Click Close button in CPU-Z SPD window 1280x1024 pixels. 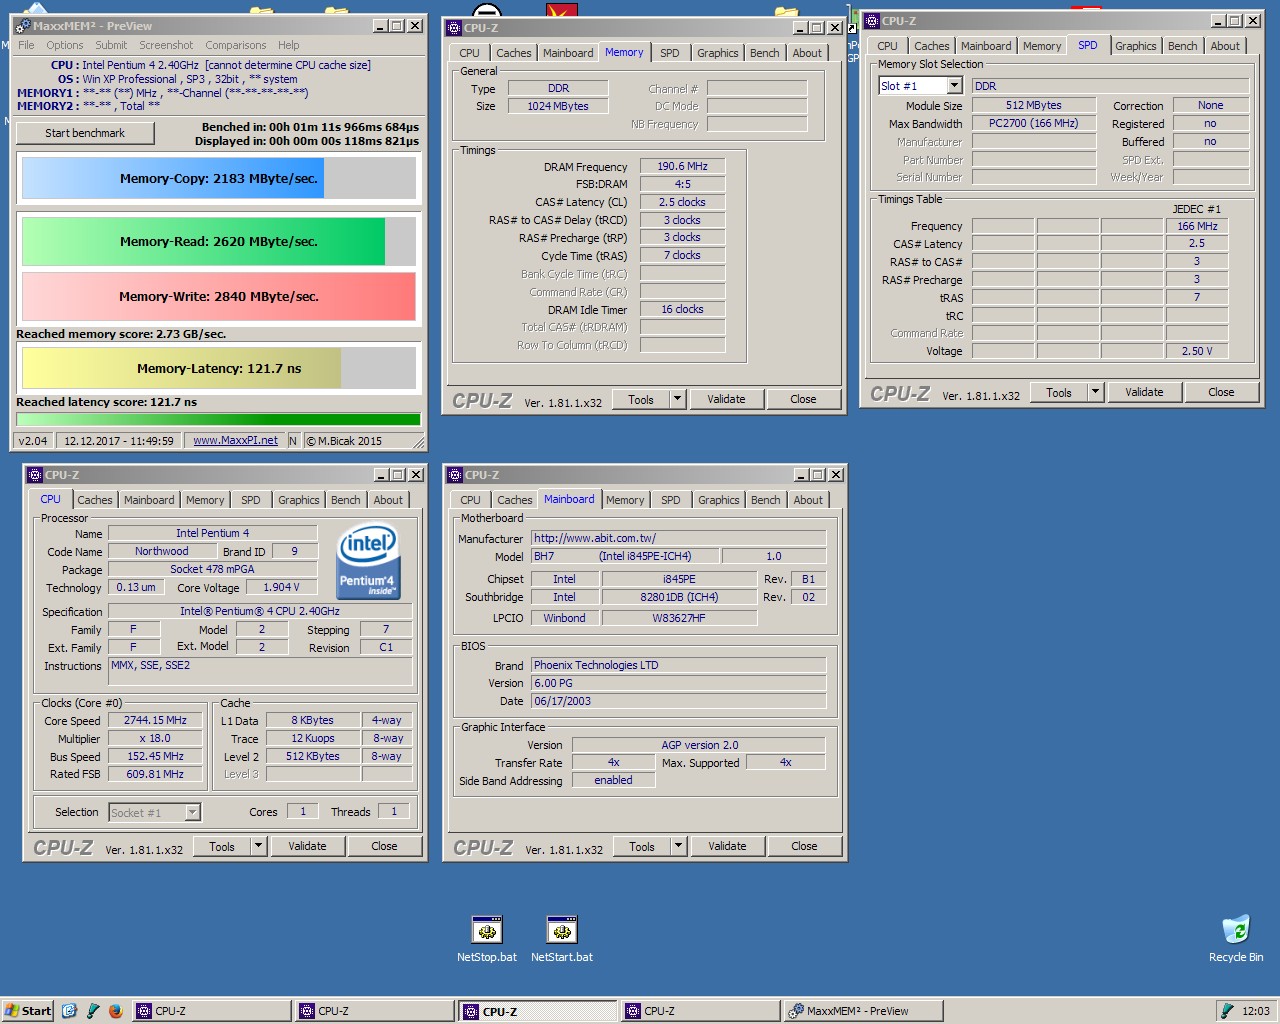(x=1221, y=392)
